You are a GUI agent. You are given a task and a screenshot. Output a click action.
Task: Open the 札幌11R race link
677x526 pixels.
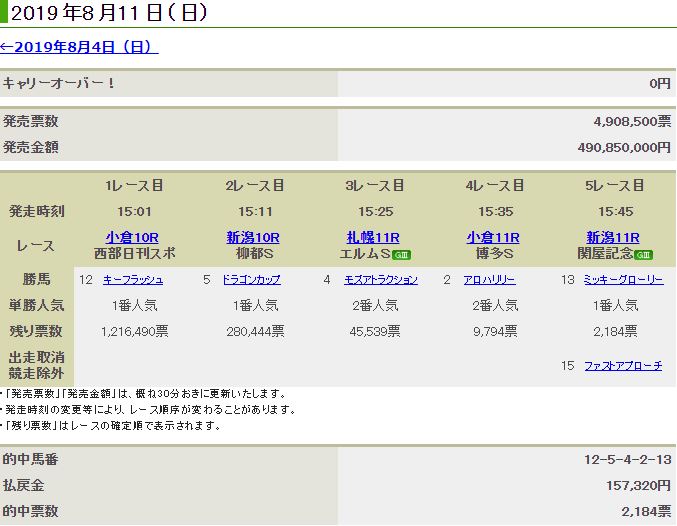(374, 237)
